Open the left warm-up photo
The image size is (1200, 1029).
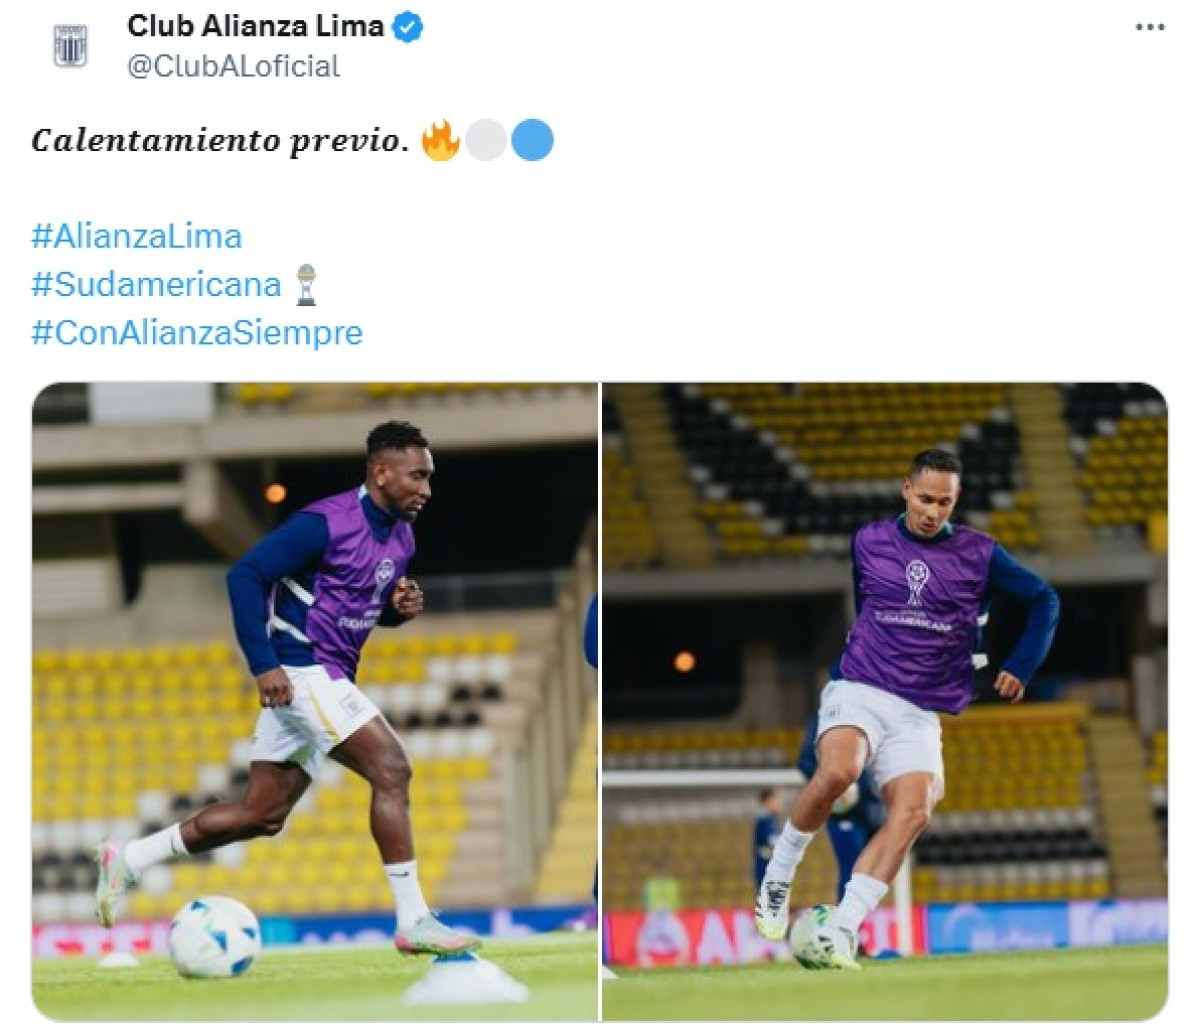(x=315, y=702)
